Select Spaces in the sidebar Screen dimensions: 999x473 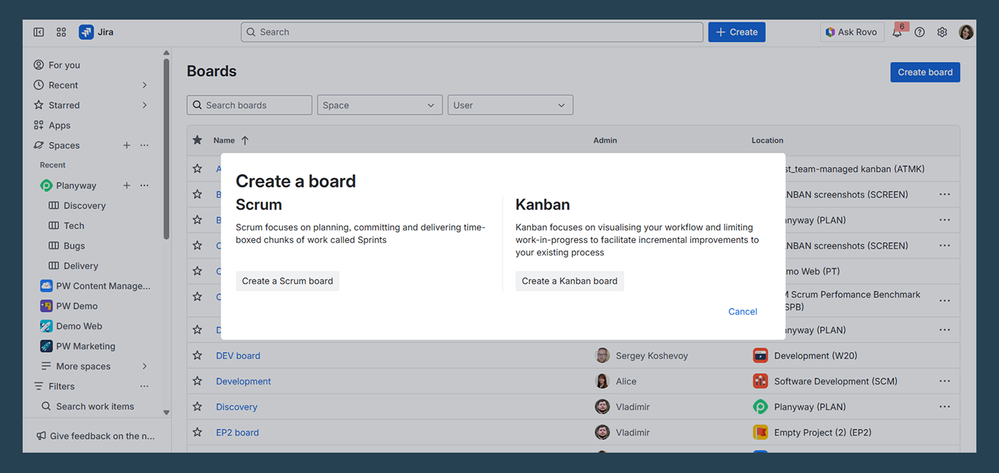[x=64, y=145]
